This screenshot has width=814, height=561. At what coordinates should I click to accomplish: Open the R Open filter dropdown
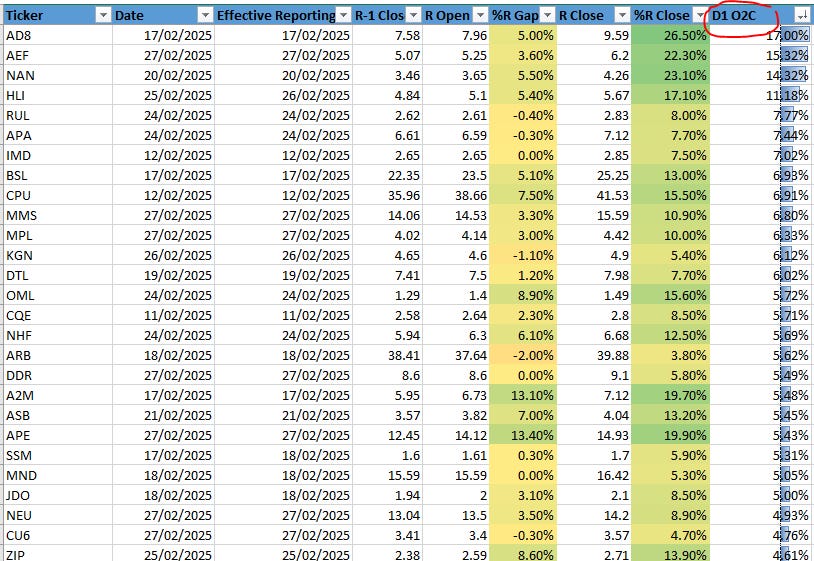point(481,16)
